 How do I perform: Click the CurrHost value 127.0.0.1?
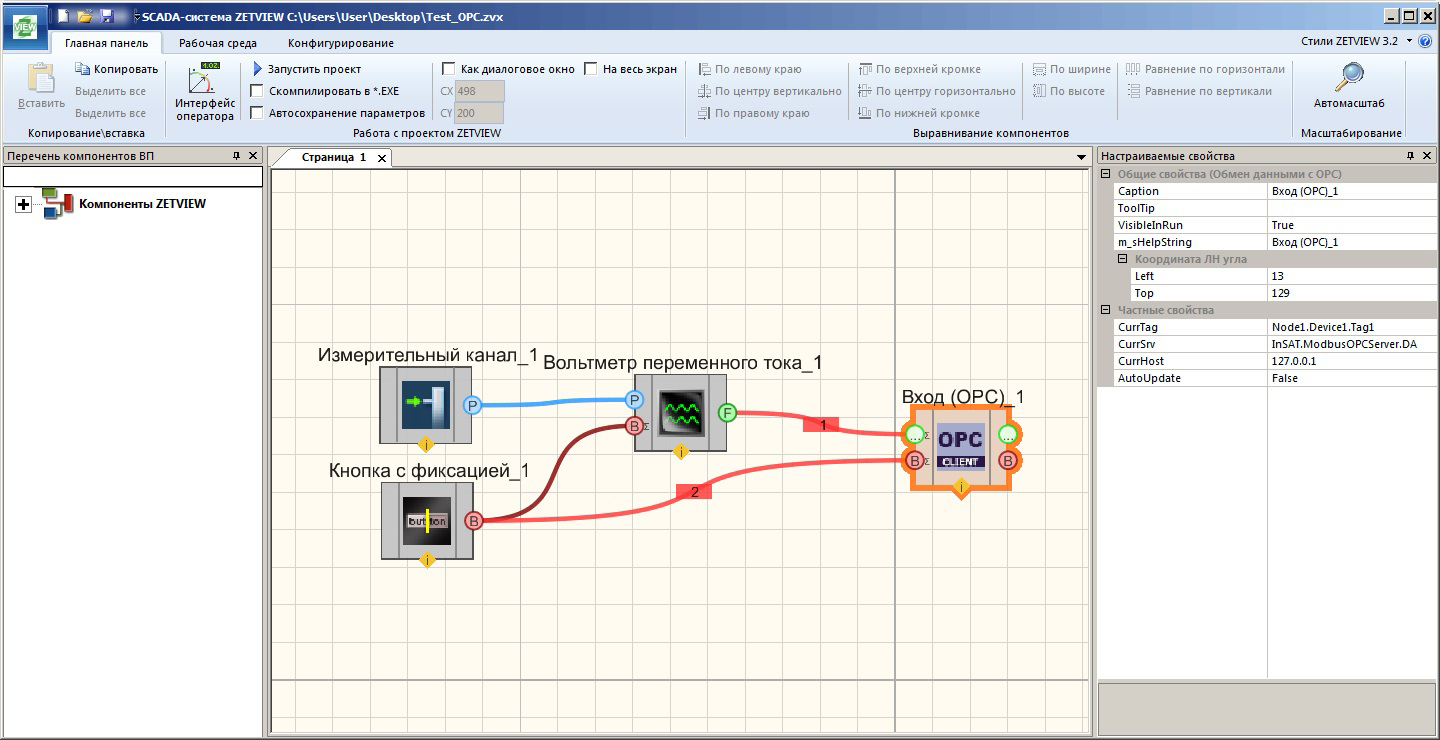[1352, 361]
